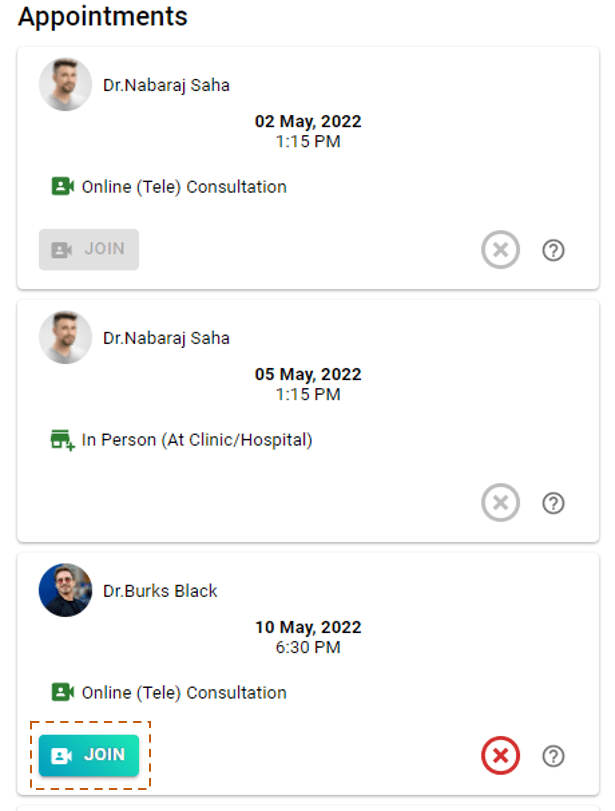Cancel the 02 May appointment

[x=501, y=250]
